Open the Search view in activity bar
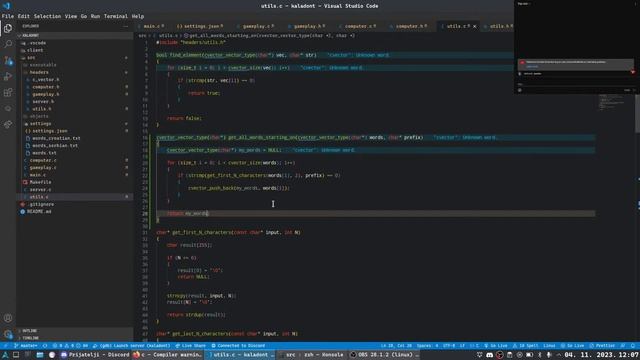The width and height of the screenshot is (640, 360). pos(8,44)
